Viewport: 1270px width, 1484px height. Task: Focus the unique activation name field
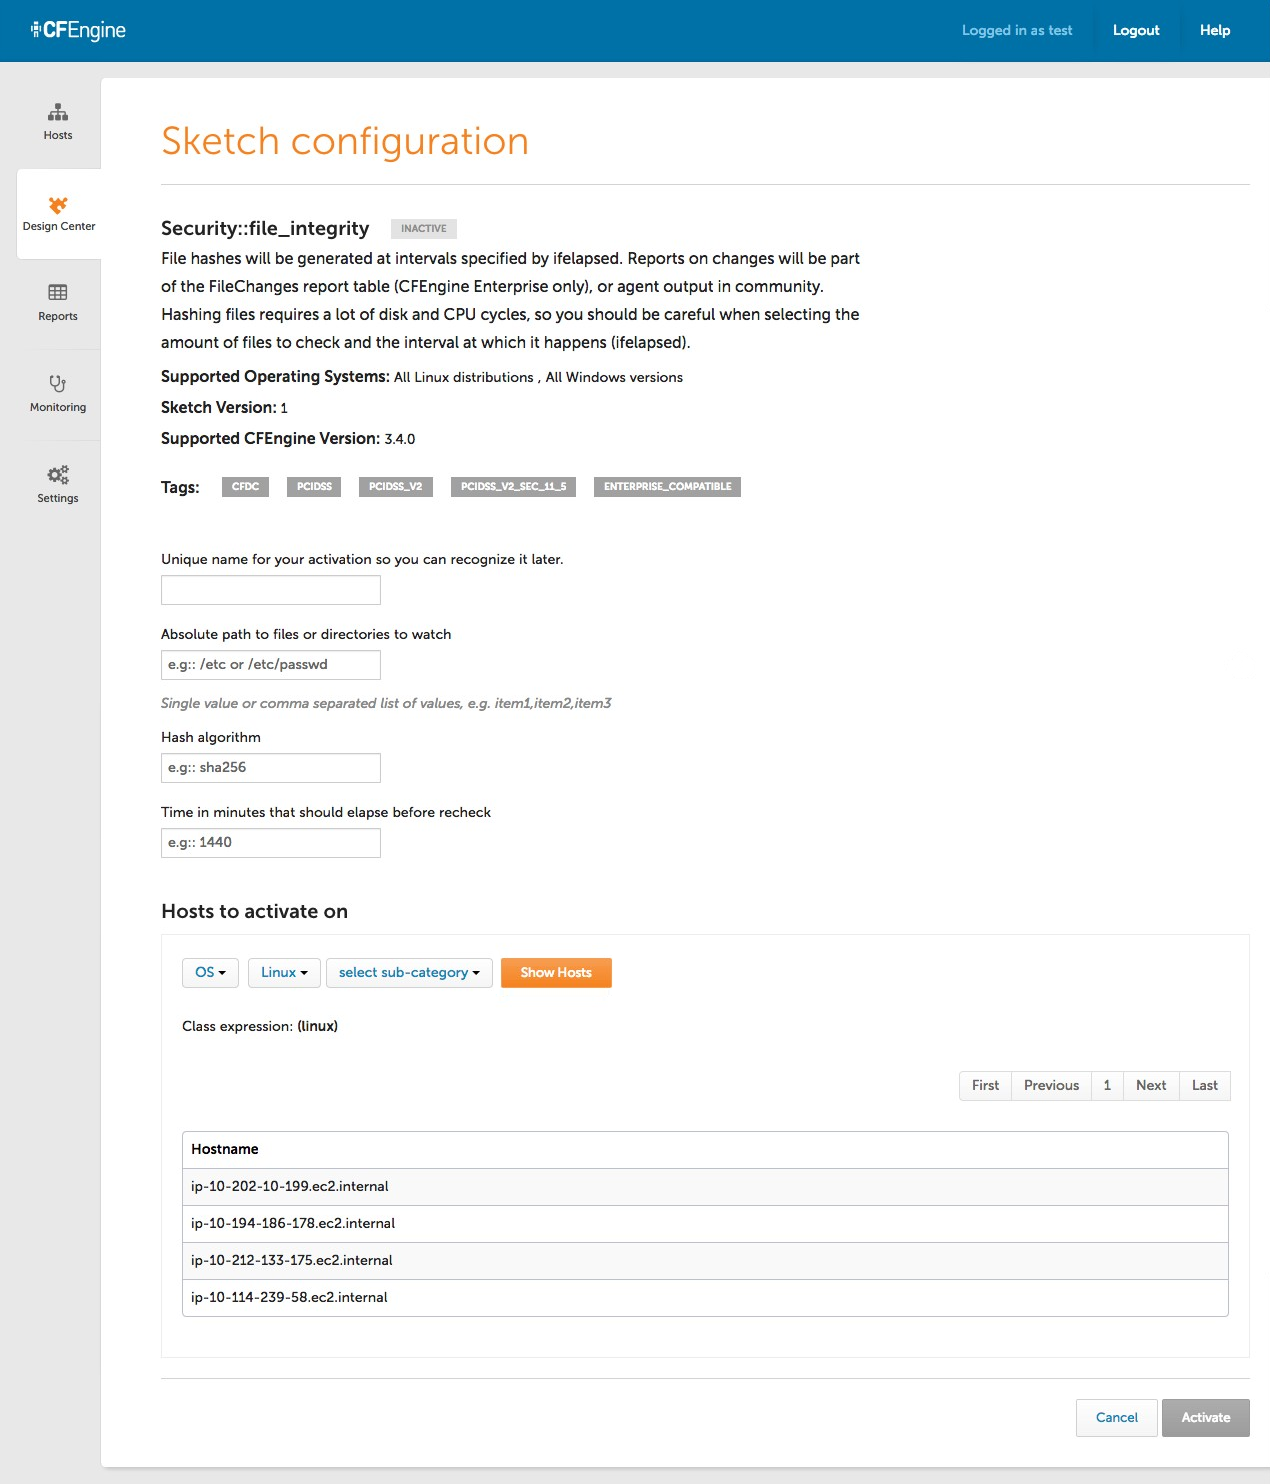coord(271,590)
